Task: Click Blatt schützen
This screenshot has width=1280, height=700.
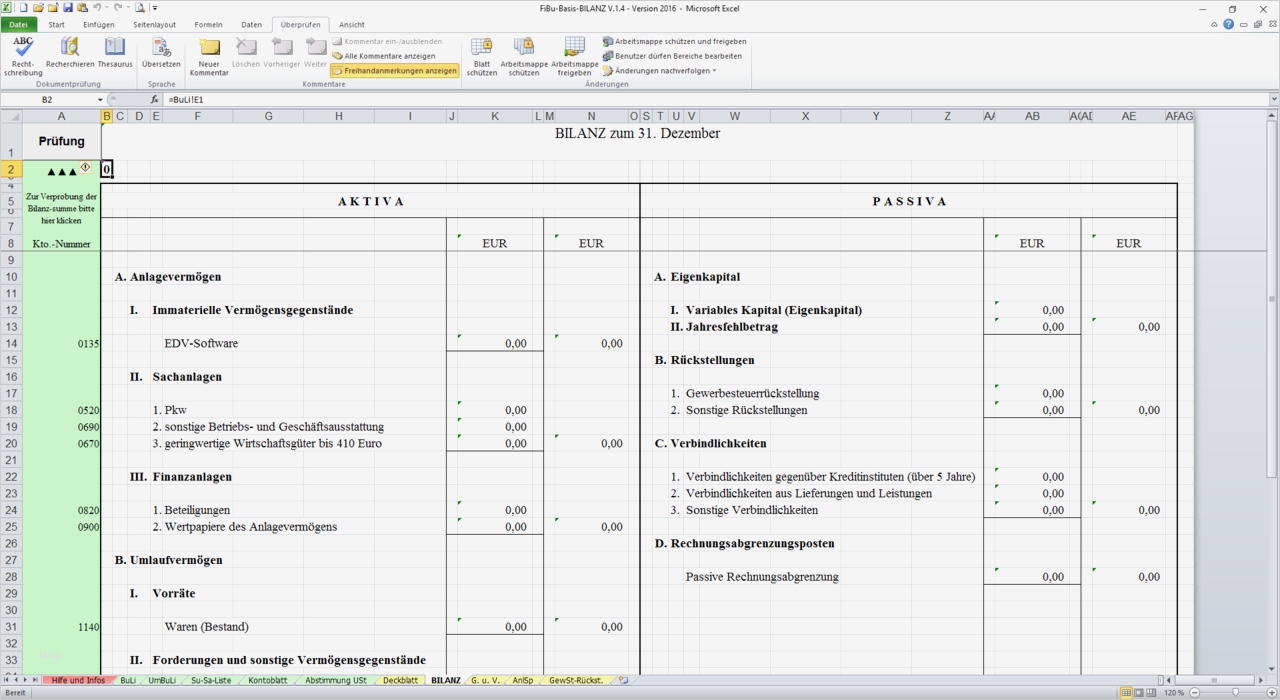Action: coord(482,56)
